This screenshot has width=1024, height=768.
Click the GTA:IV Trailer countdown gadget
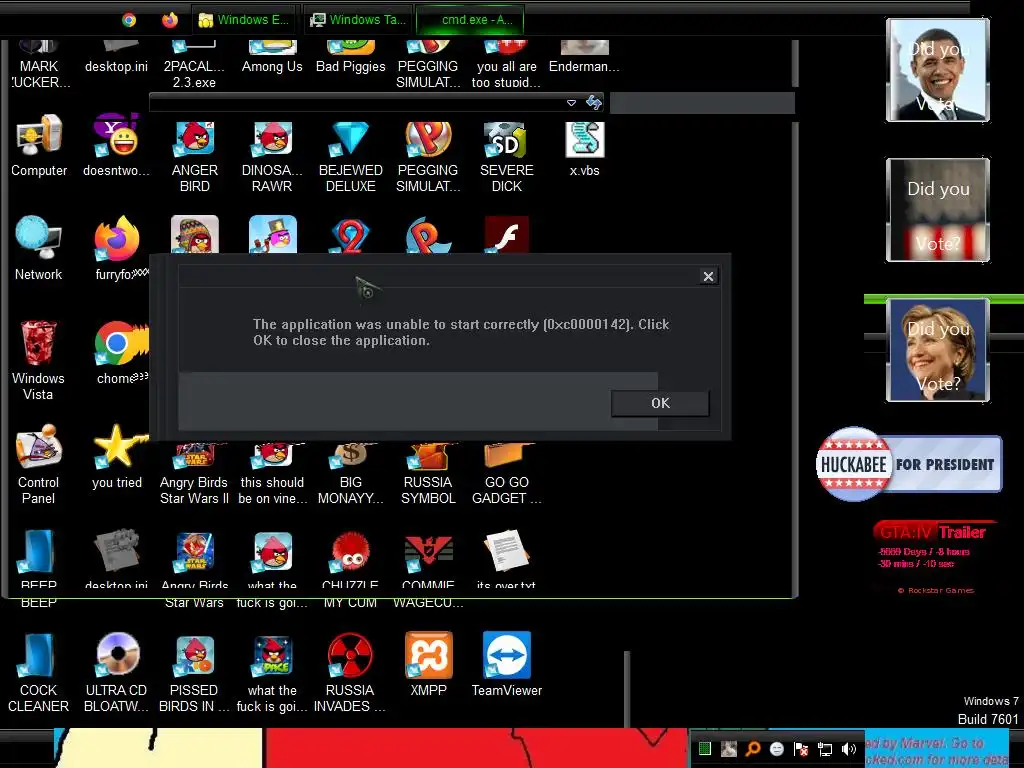[x=935, y=557]
